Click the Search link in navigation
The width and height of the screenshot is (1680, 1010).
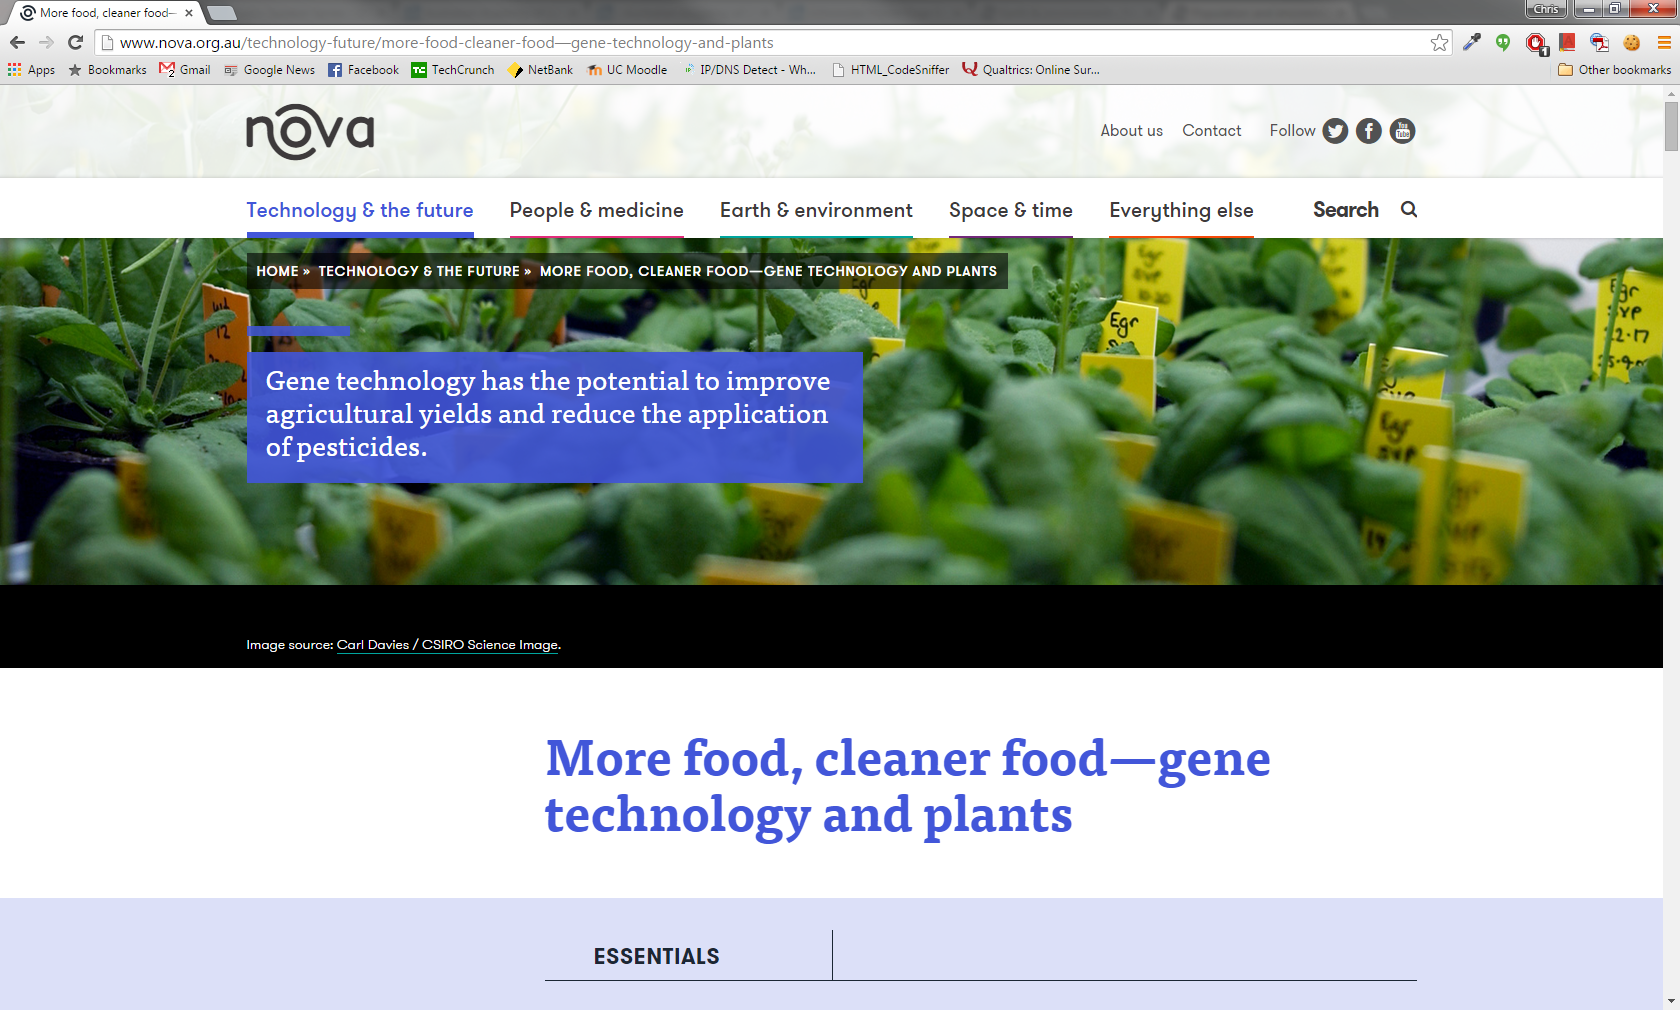coord(1346,209)
